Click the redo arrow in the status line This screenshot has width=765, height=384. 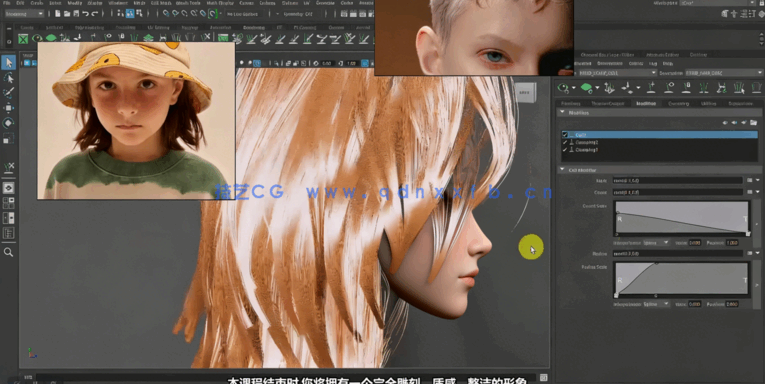pyautogui.click(x=95, y=14)
